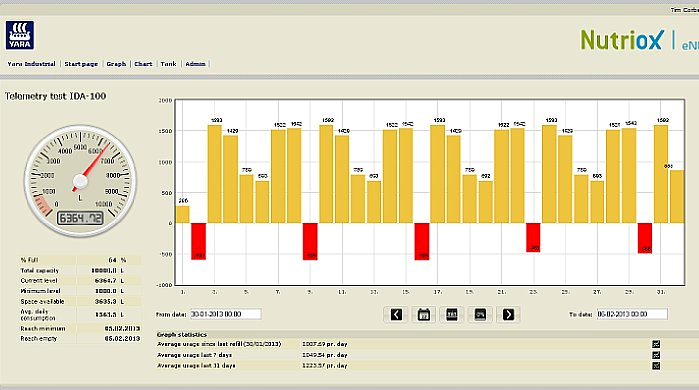Click 'Average usage since last refill' label
Screen dimensions: 699x390
point(219,344)
